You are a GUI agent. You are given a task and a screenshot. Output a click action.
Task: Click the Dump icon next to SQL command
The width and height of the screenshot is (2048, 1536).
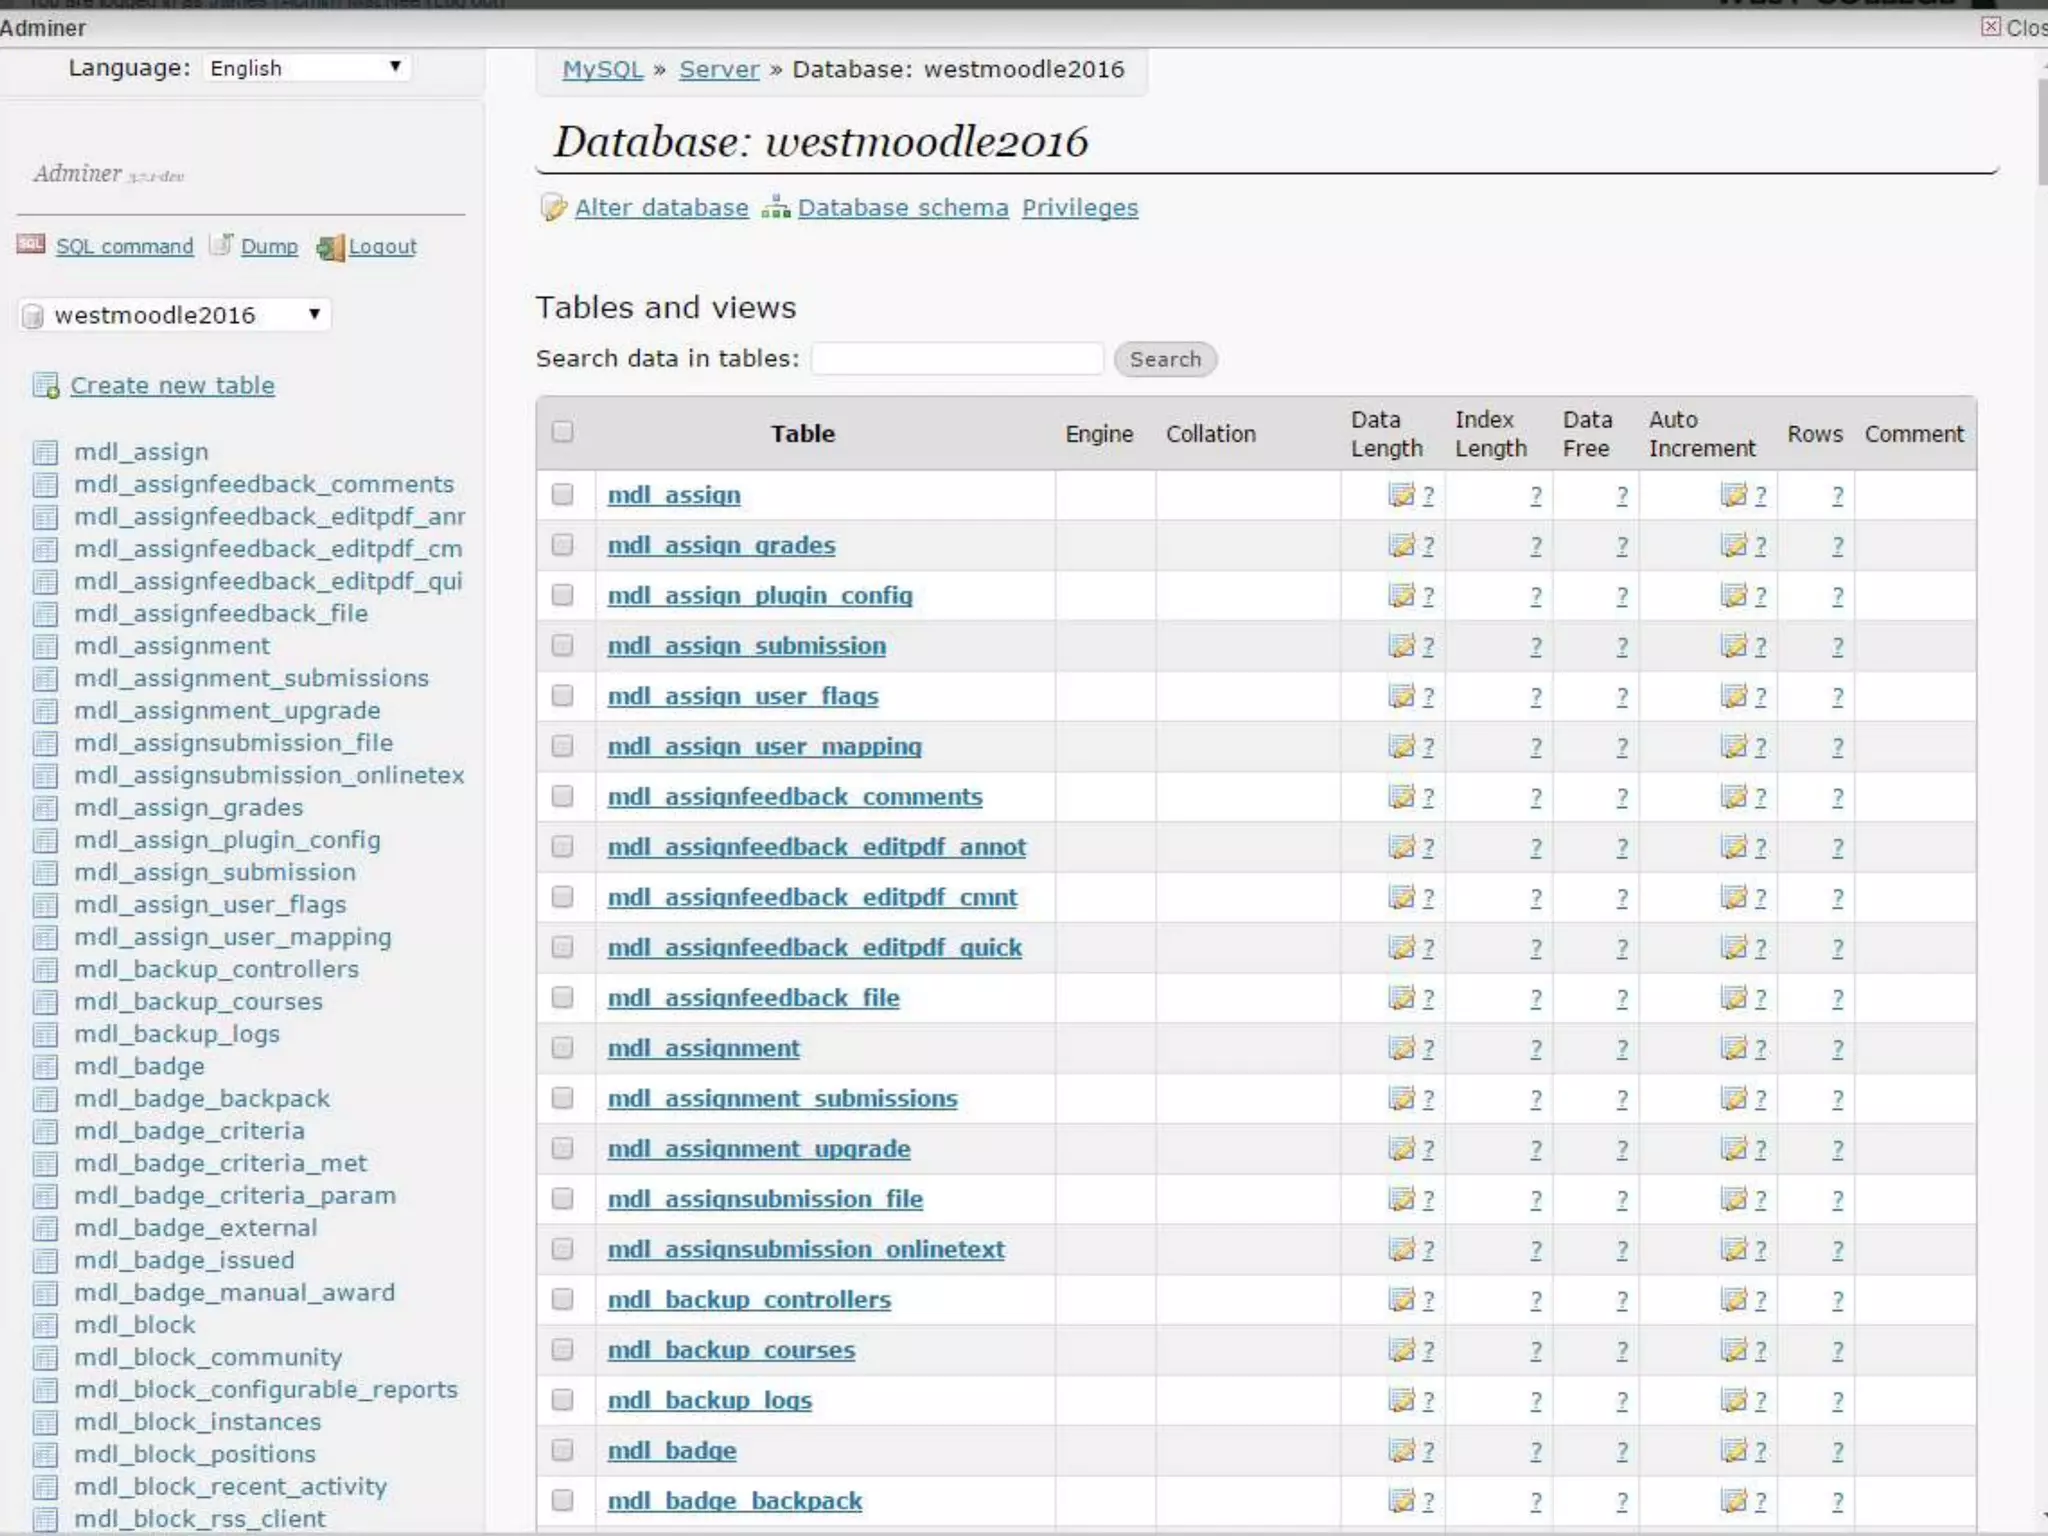coord(222,245)
